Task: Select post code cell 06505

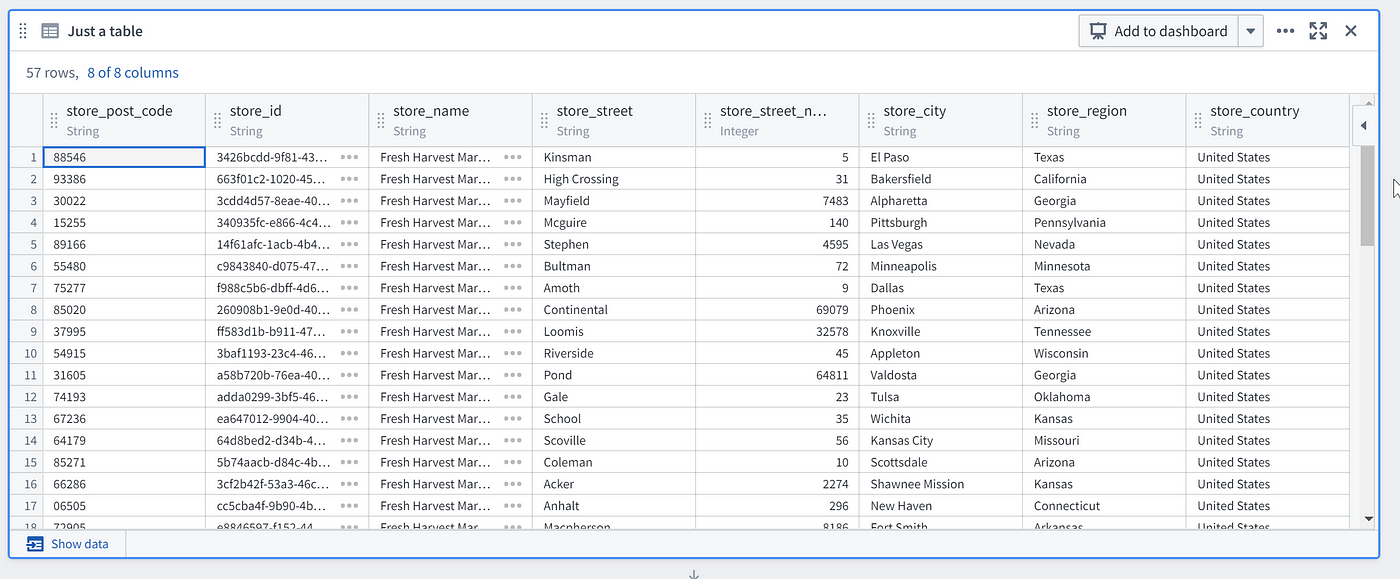Action: [x=124, y=506]
